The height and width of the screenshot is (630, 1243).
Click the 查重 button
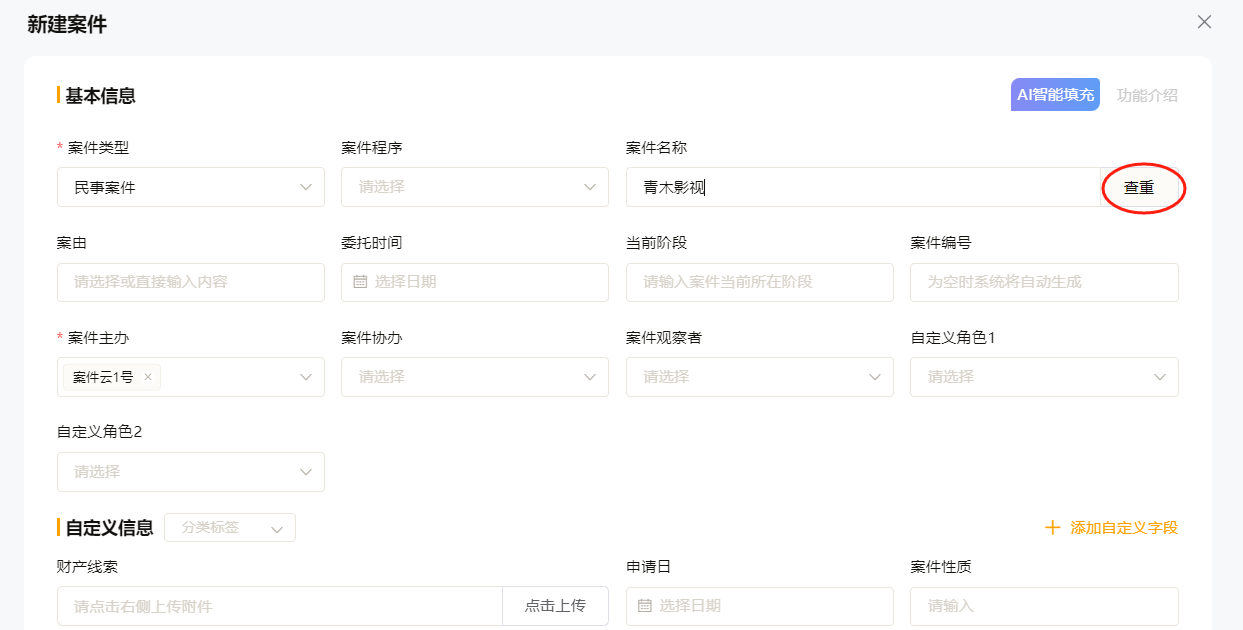[x=1139, y=187]
